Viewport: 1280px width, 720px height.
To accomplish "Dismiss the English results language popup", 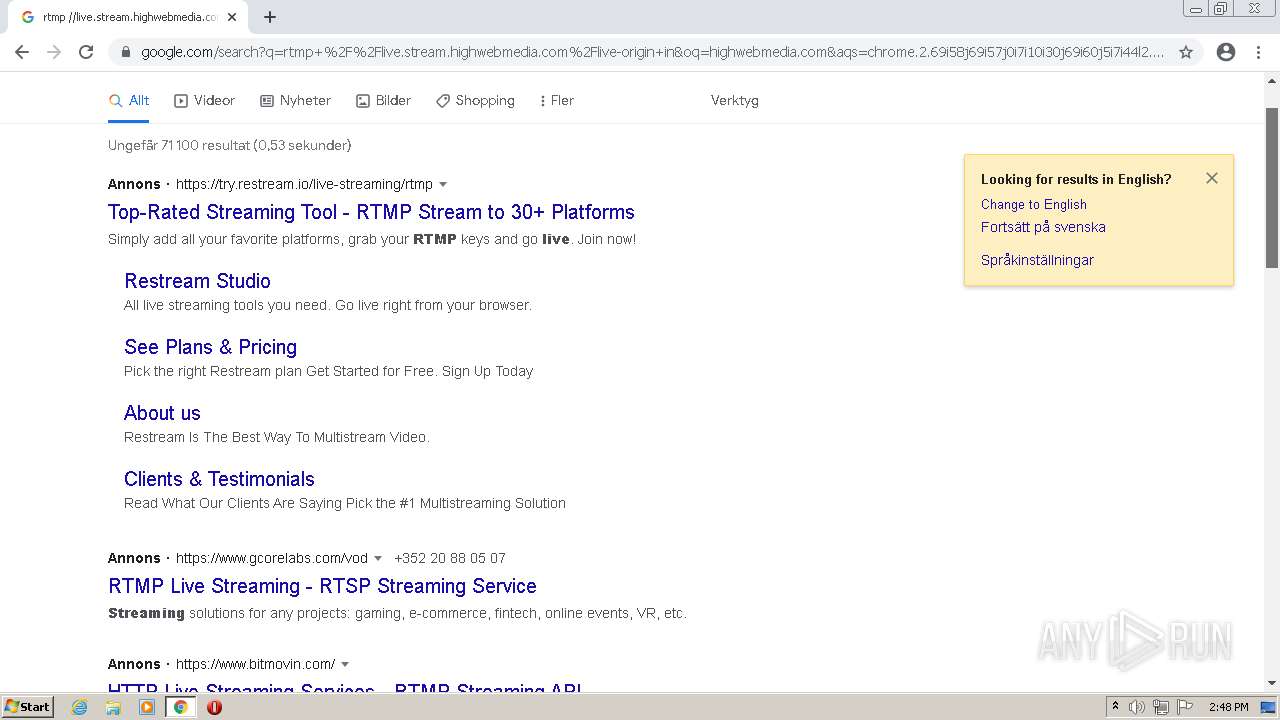I will (x=1212, y=178).
